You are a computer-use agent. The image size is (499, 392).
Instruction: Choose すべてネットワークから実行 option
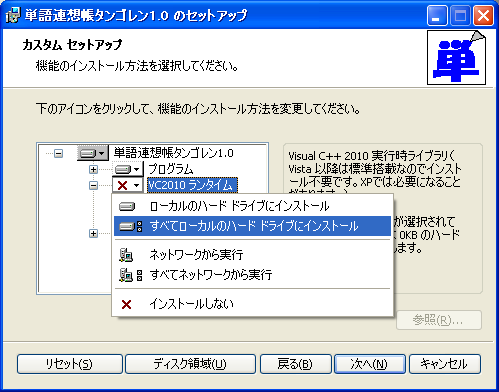tap(252, 275)
